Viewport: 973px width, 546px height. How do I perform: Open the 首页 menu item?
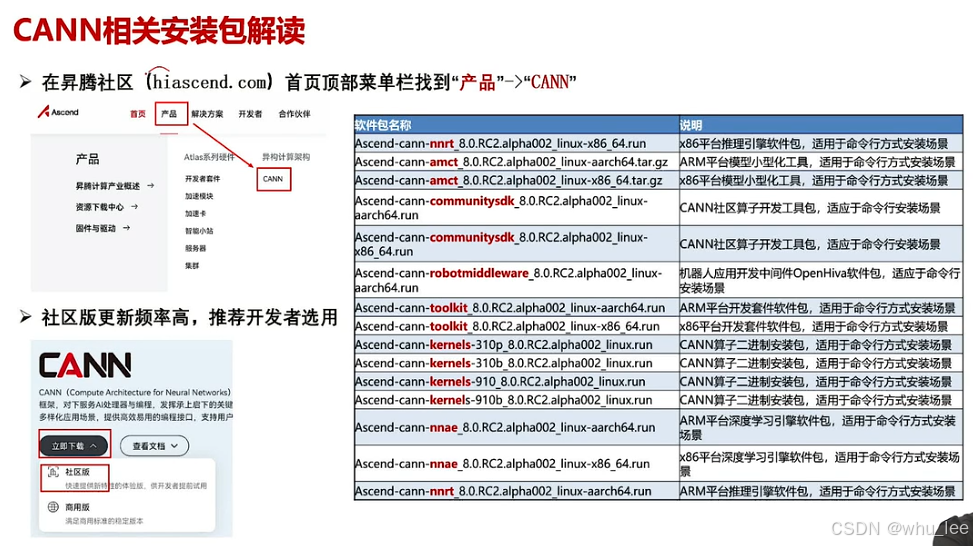point(138,114)
